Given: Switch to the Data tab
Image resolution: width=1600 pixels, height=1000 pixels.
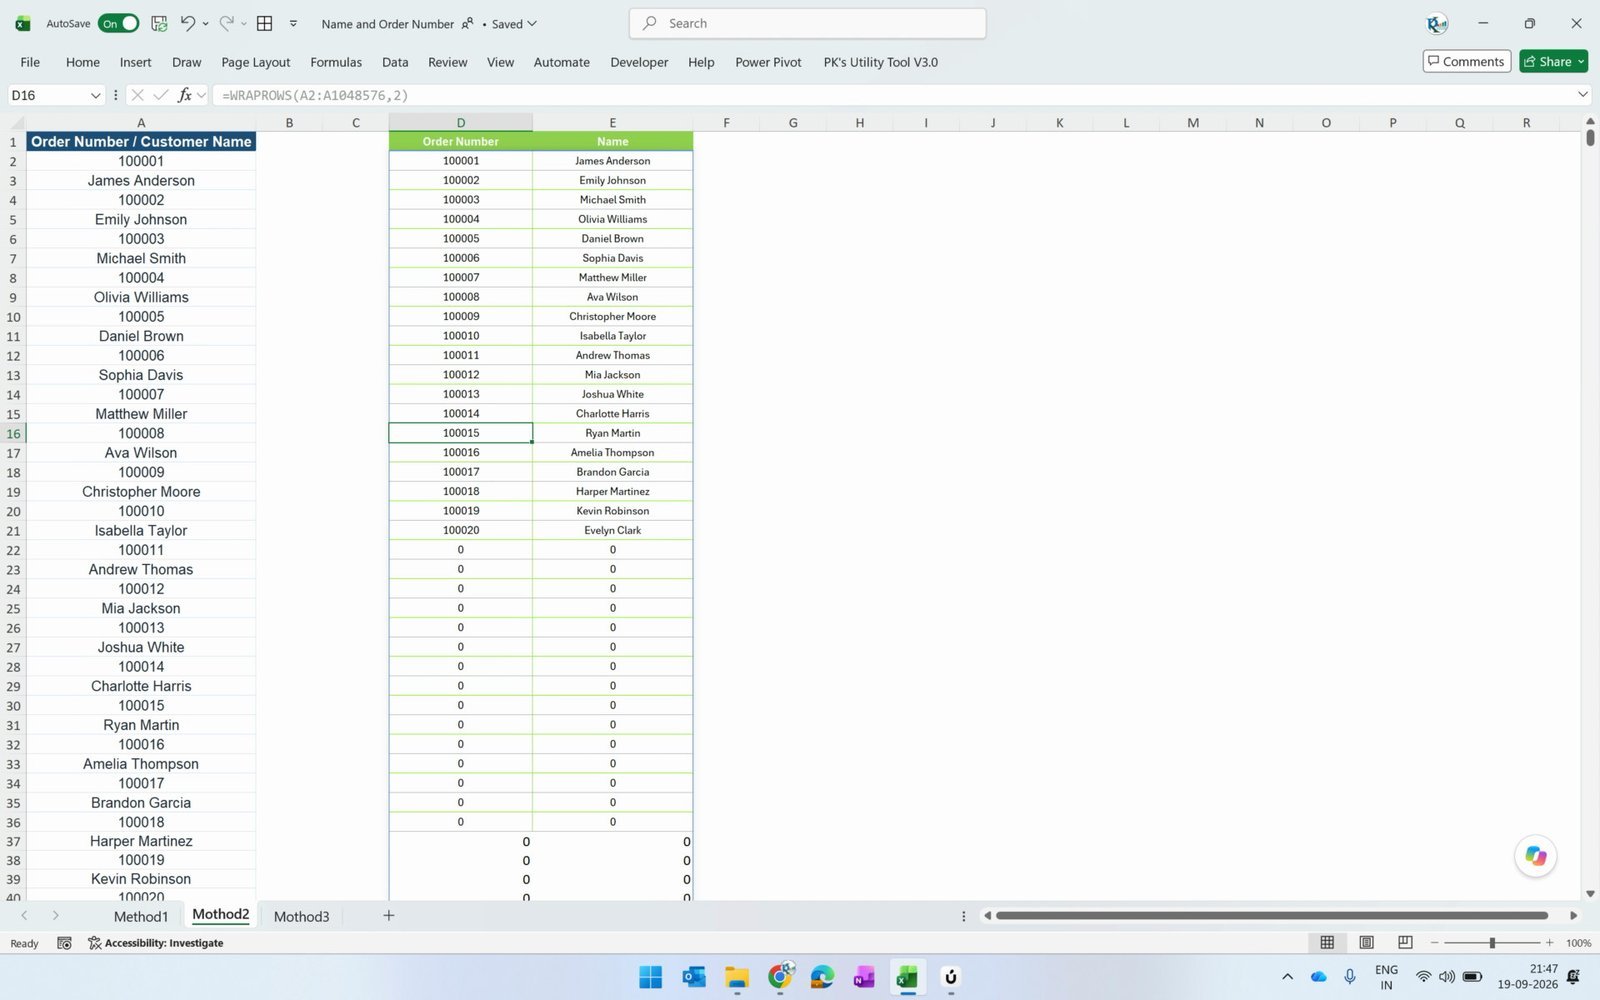Looking at the screenshot, I should point(395,62).
